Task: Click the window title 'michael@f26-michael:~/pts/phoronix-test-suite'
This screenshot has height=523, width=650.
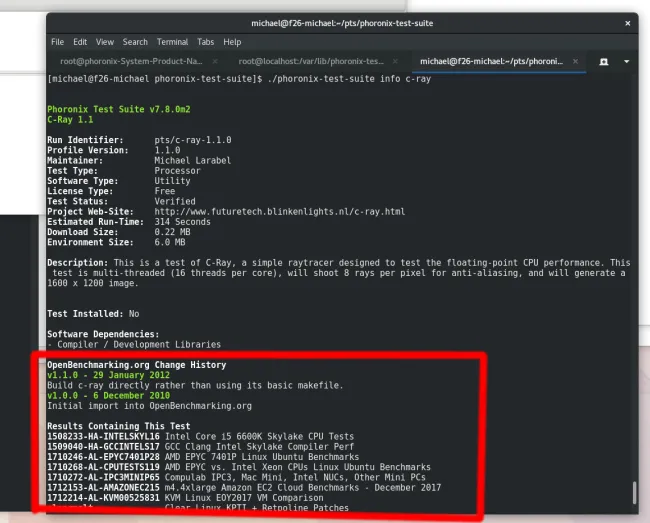Action: 342,23
